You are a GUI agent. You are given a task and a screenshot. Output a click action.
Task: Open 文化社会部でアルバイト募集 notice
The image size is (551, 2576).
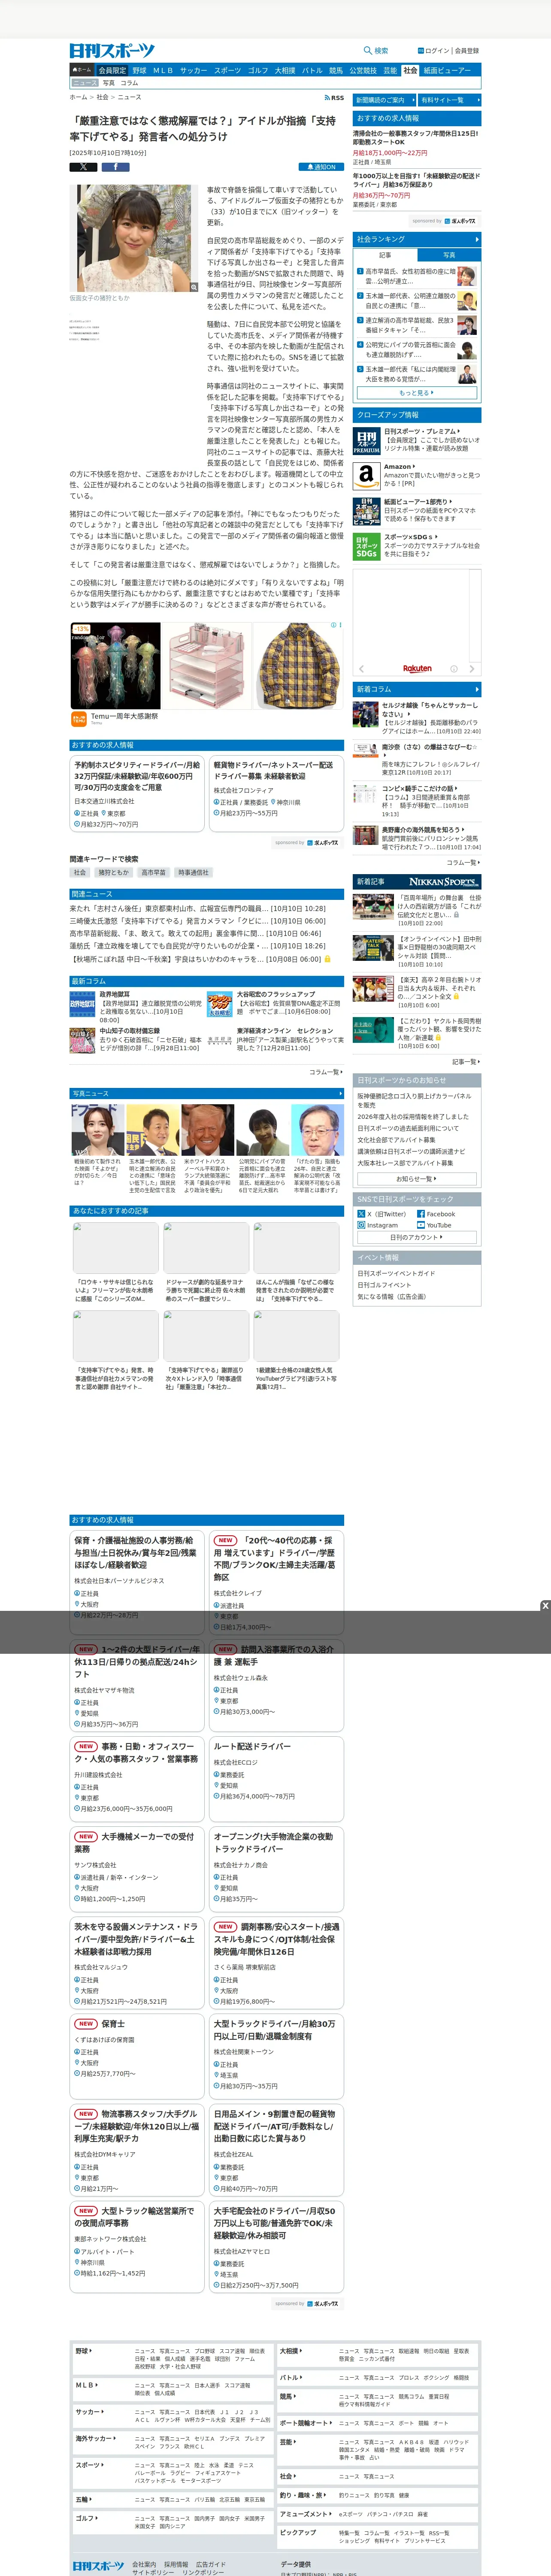[x=396, y=1140]
